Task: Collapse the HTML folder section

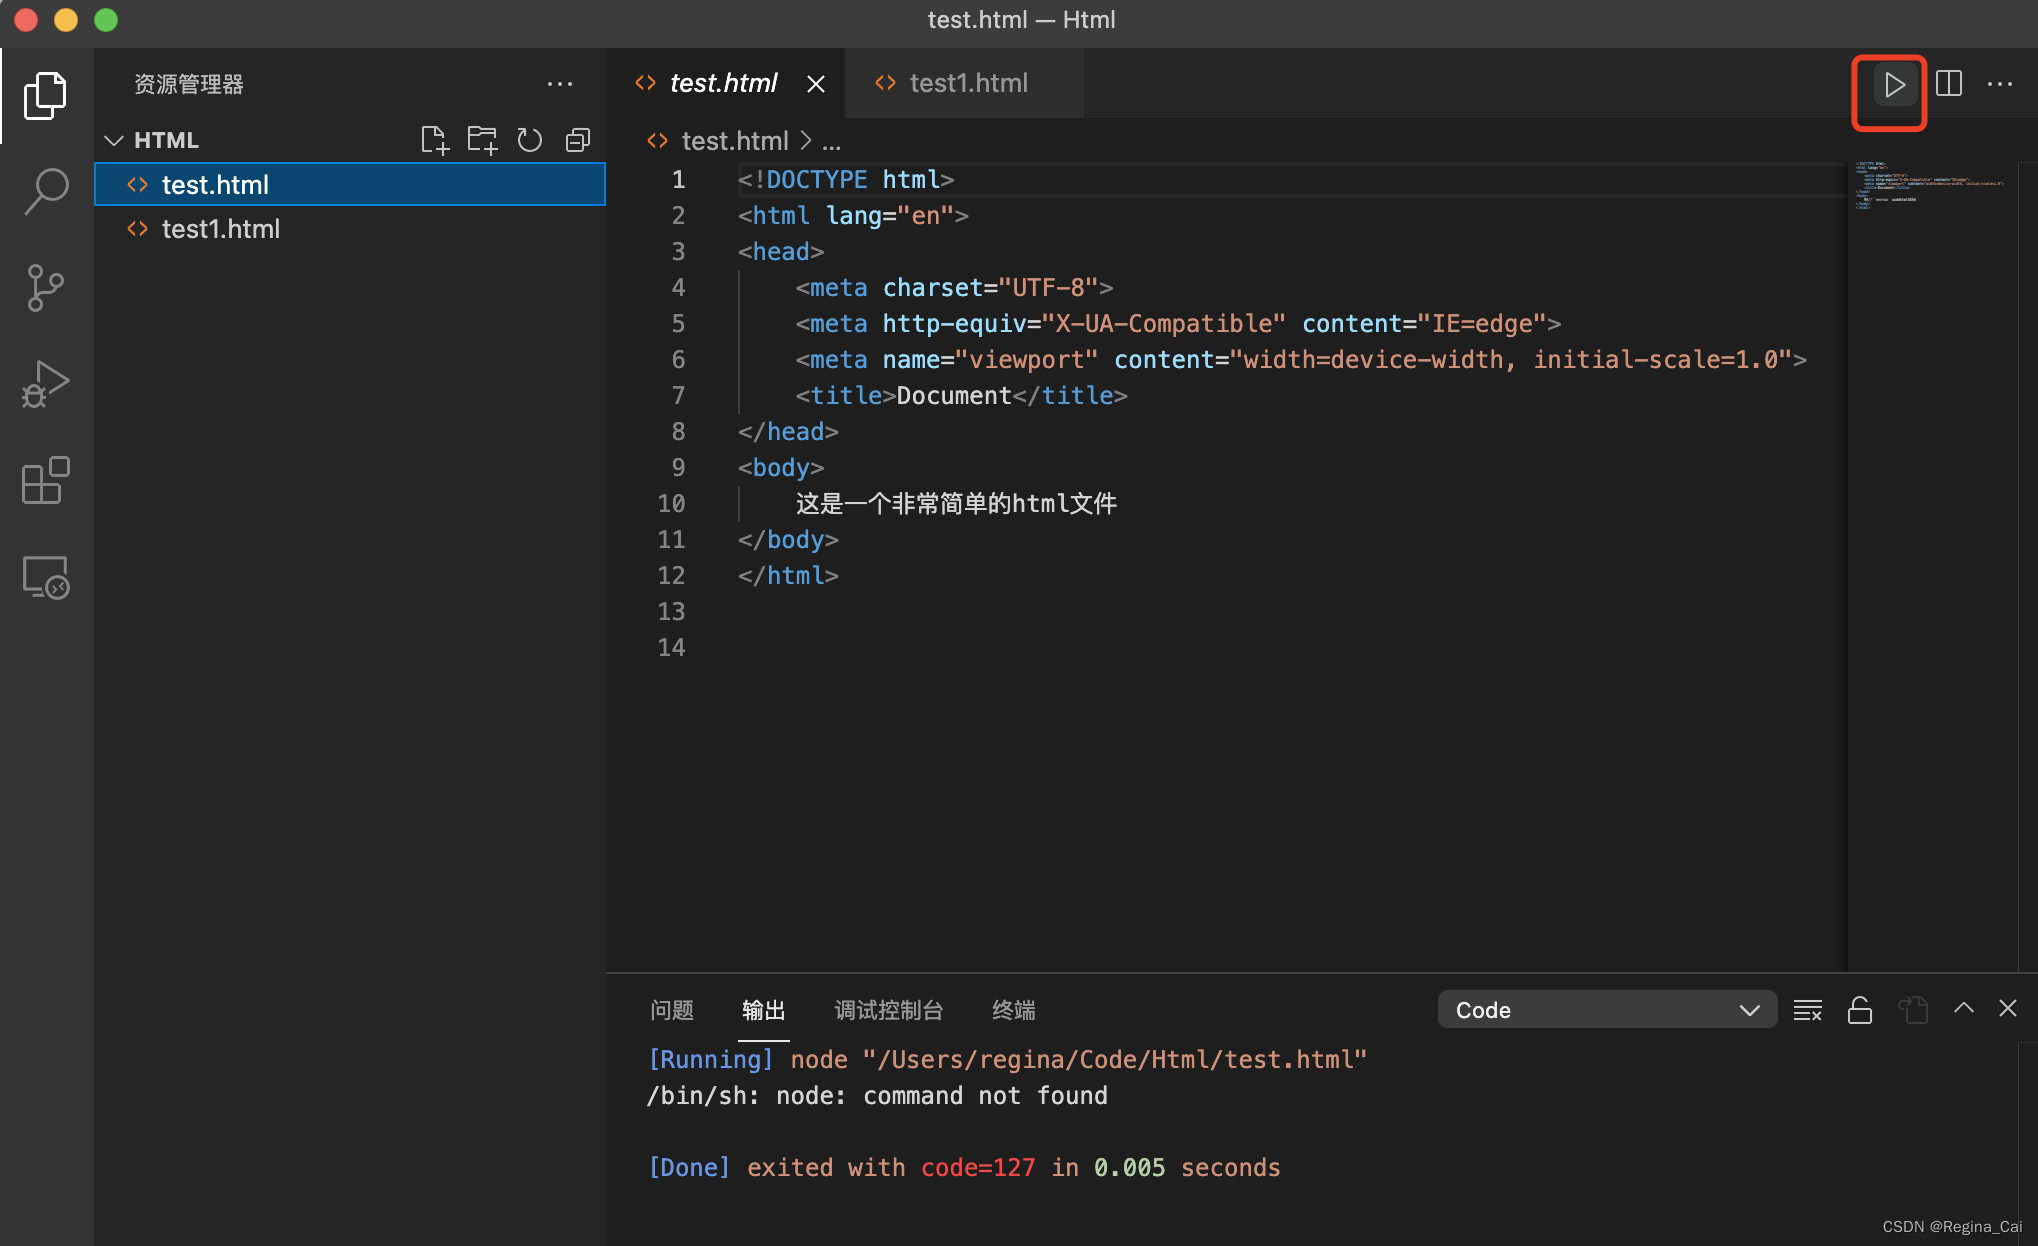Action: pos(114,141)
